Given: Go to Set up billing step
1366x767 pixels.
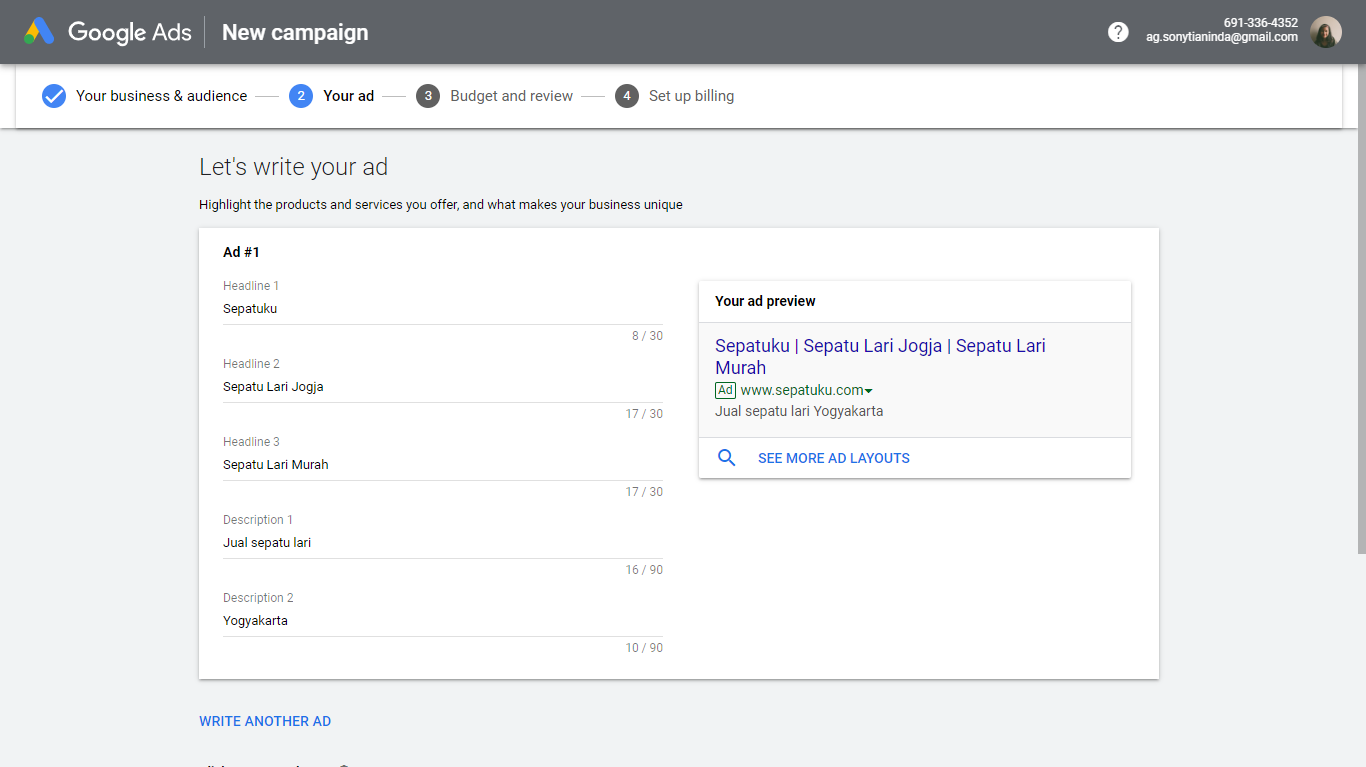Looking at the screenshot, I should tap(691, 96).
